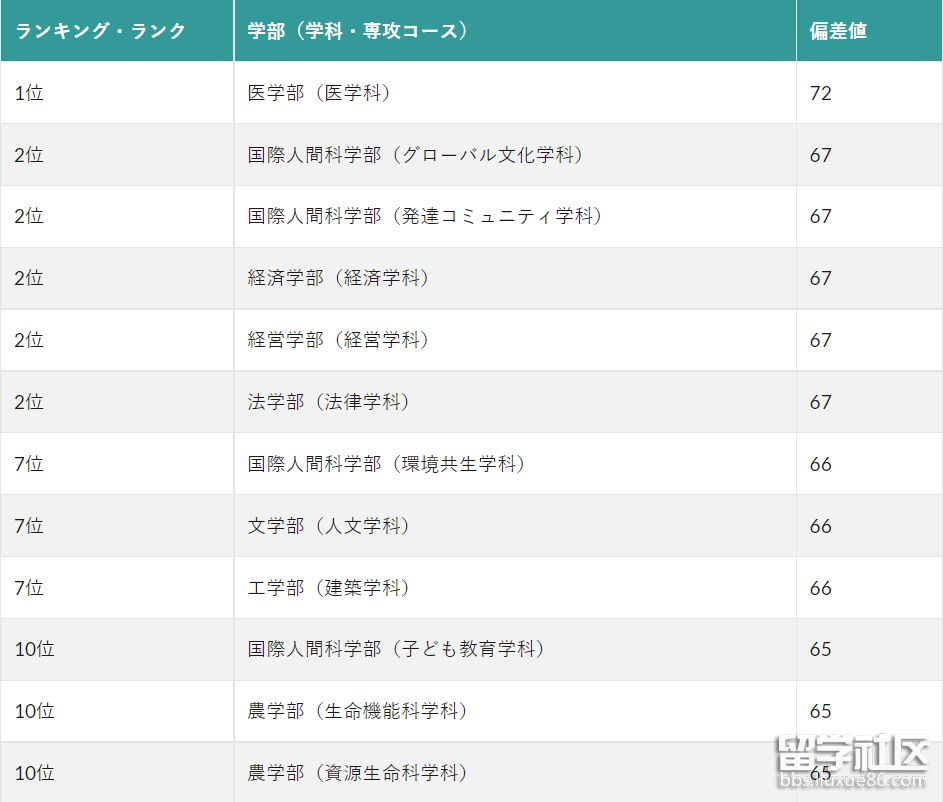Screen dimensions: 943x802
Task: Select the 工学部（建築学科） entry
Action: [329, 588]
